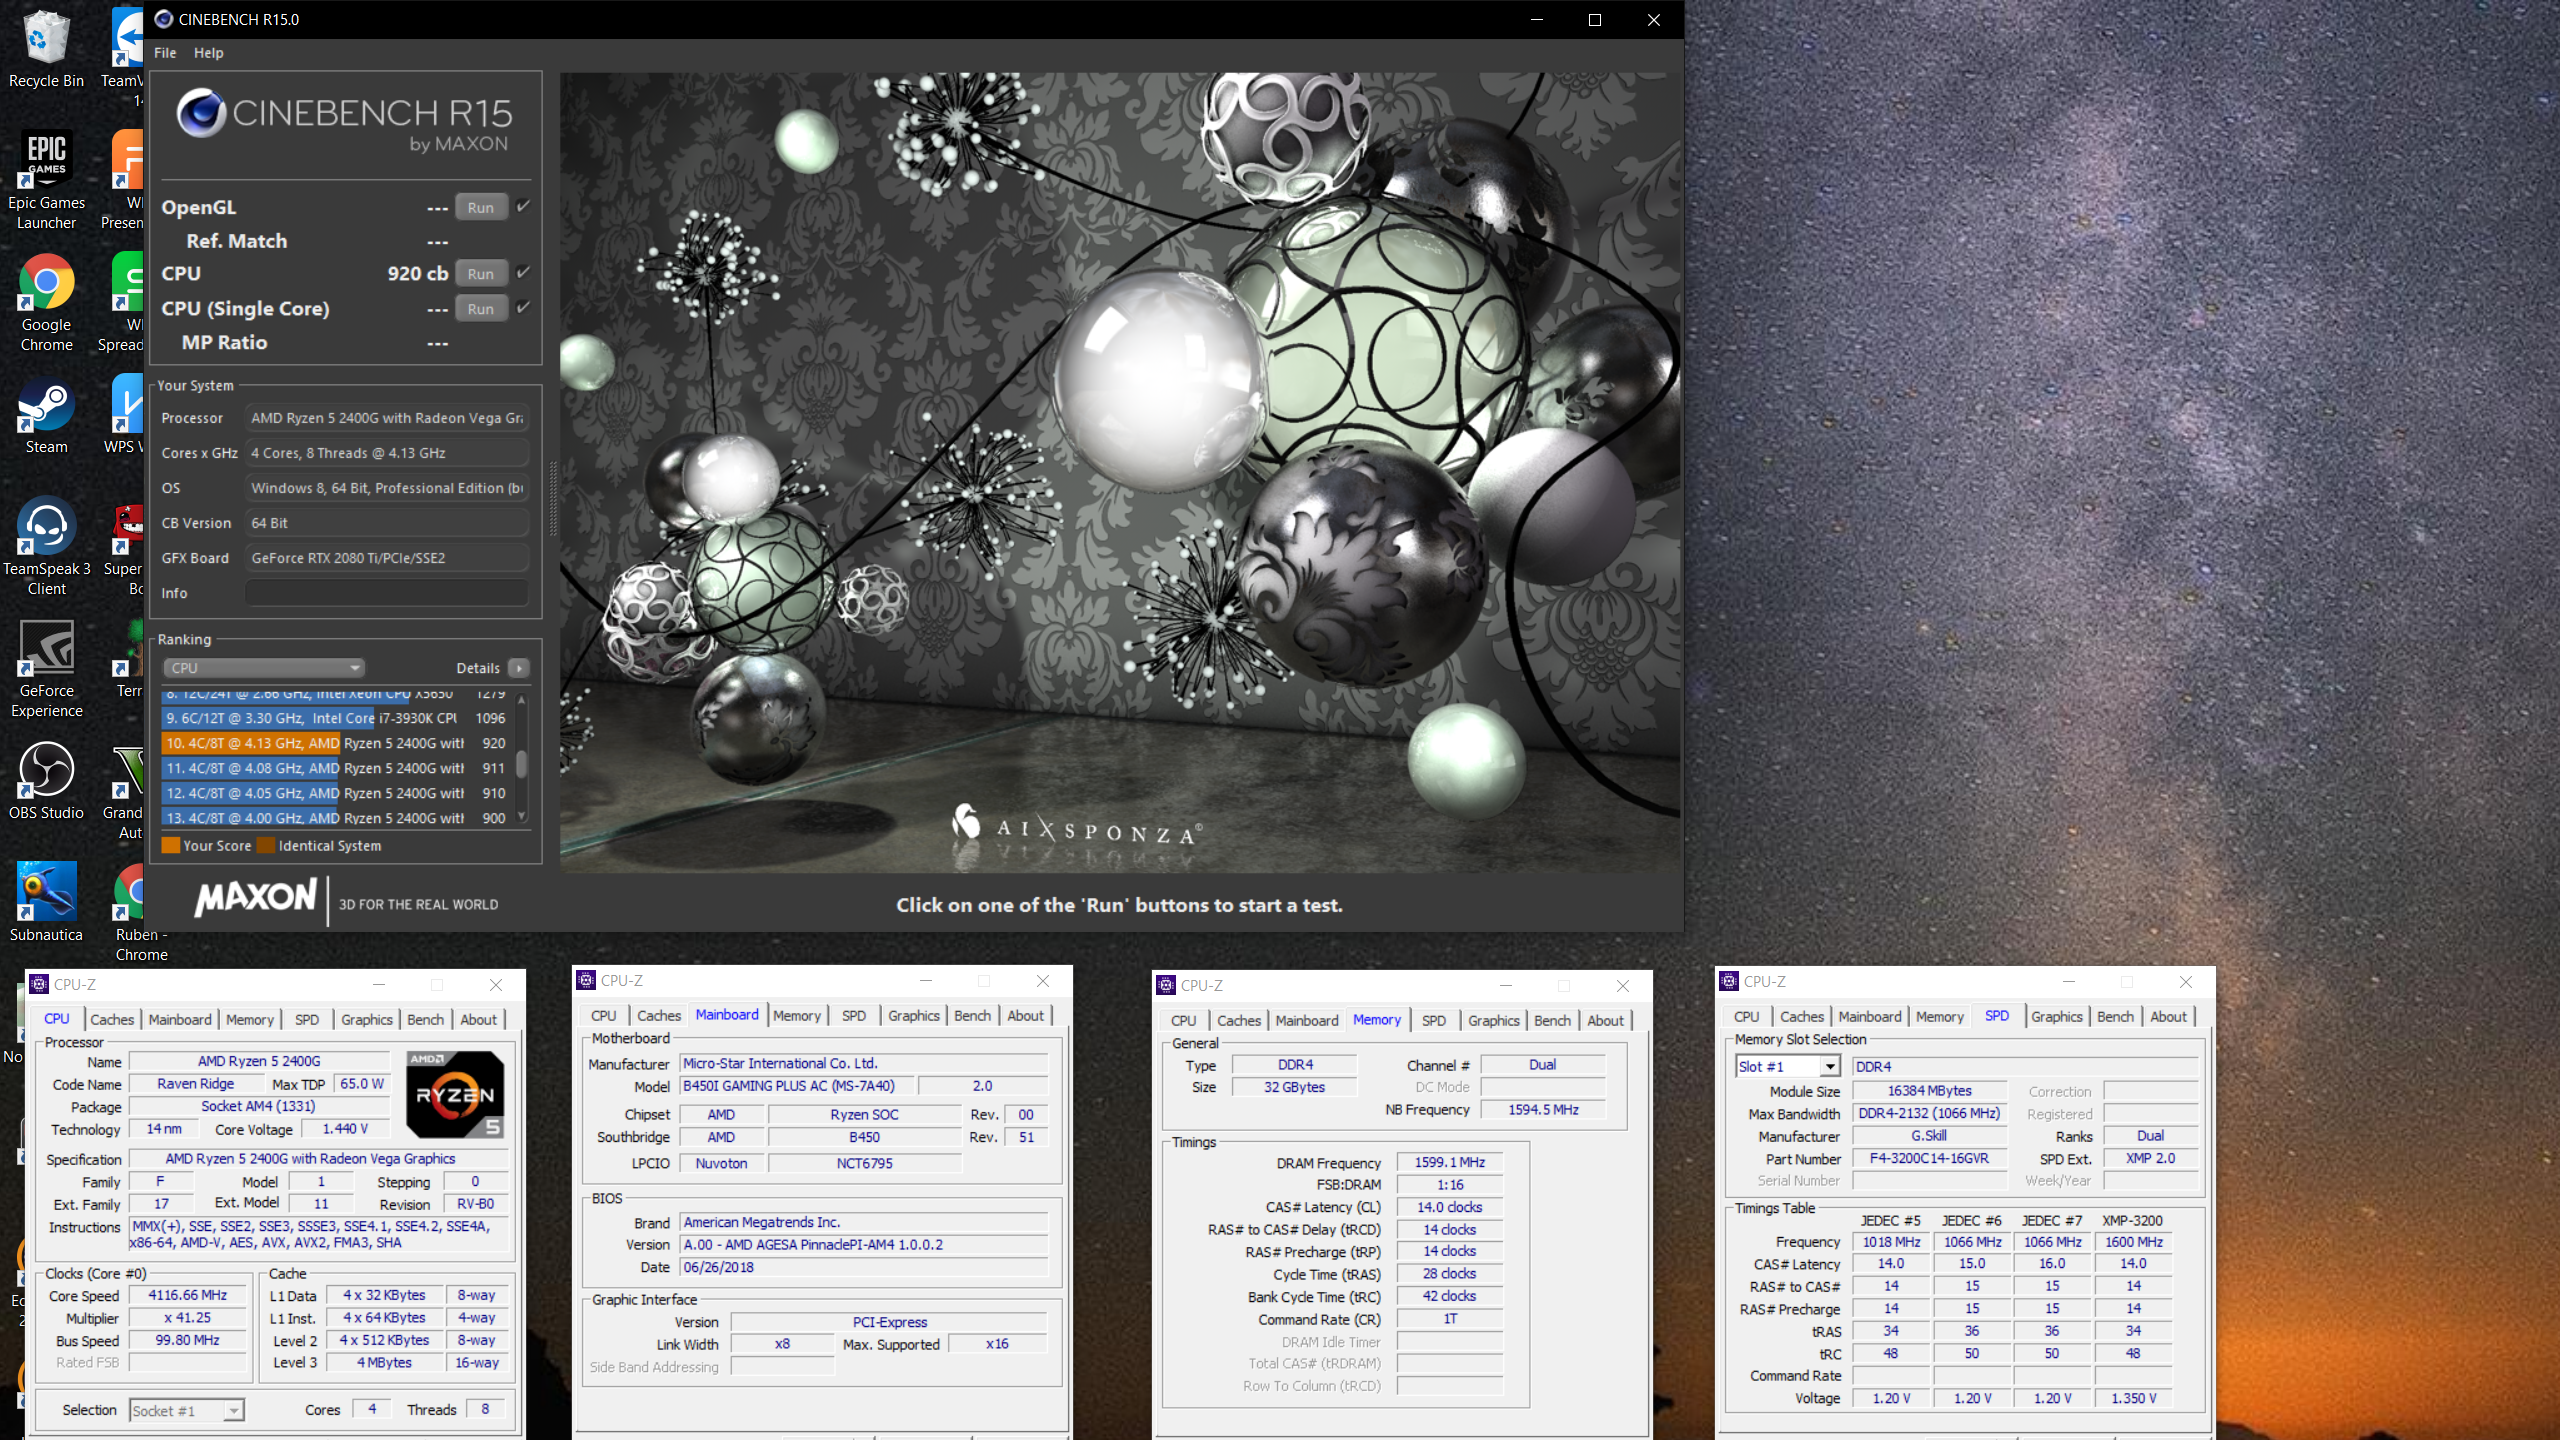Select the Subnautica desktop icon
Image resolution: width=2560 pixels, height=1440 pixels.
[x=46, y=902]
